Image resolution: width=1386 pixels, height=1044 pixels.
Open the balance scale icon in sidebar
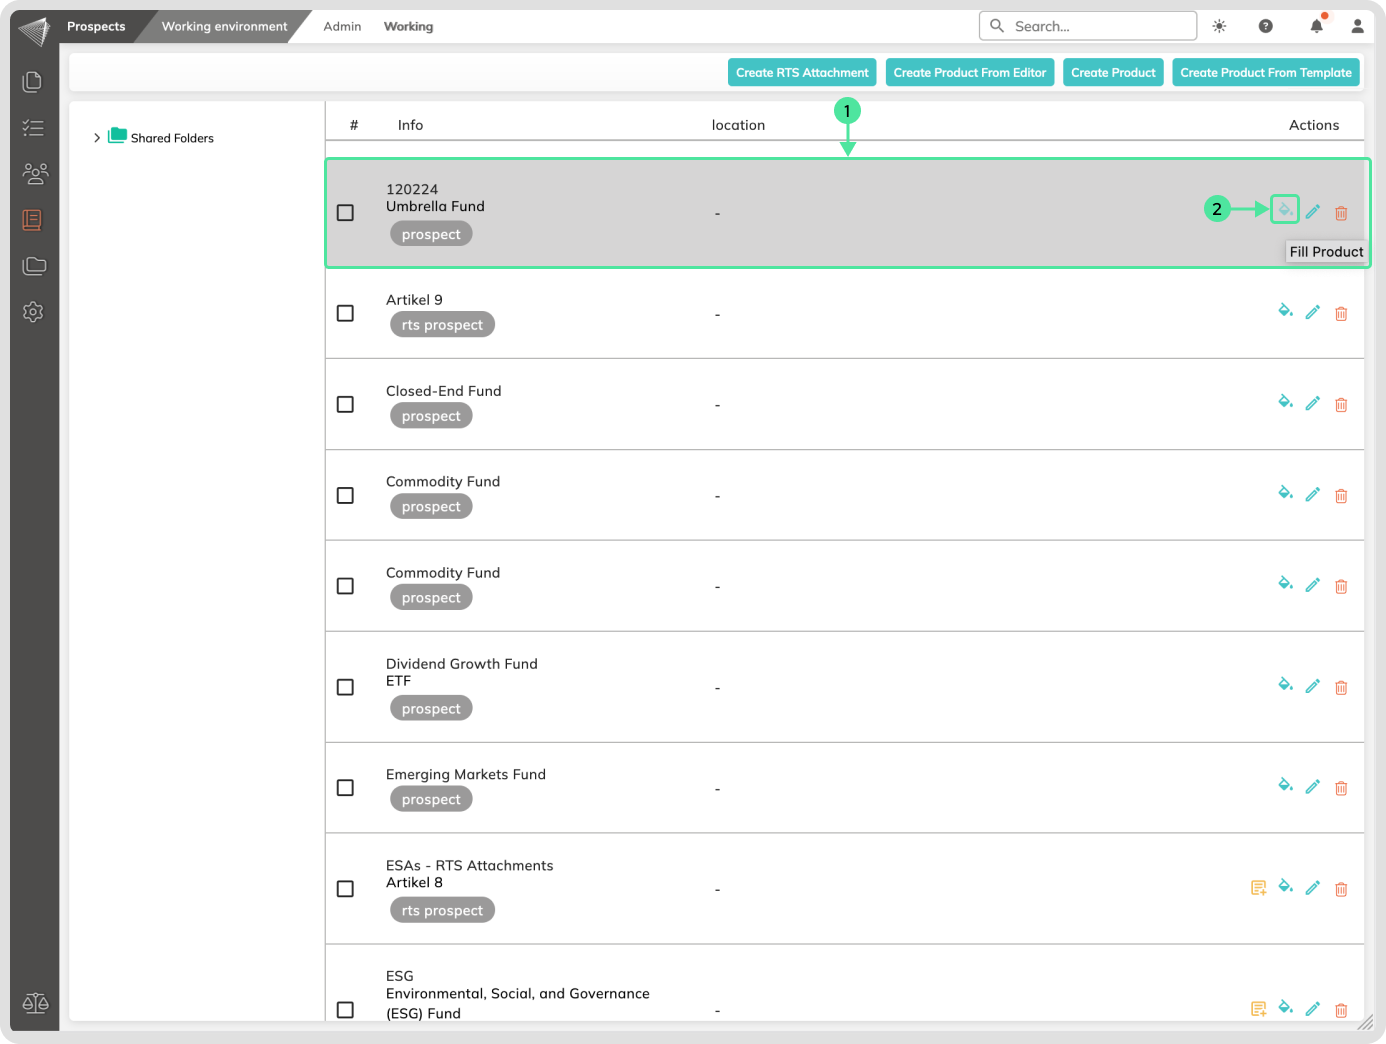35,1003
